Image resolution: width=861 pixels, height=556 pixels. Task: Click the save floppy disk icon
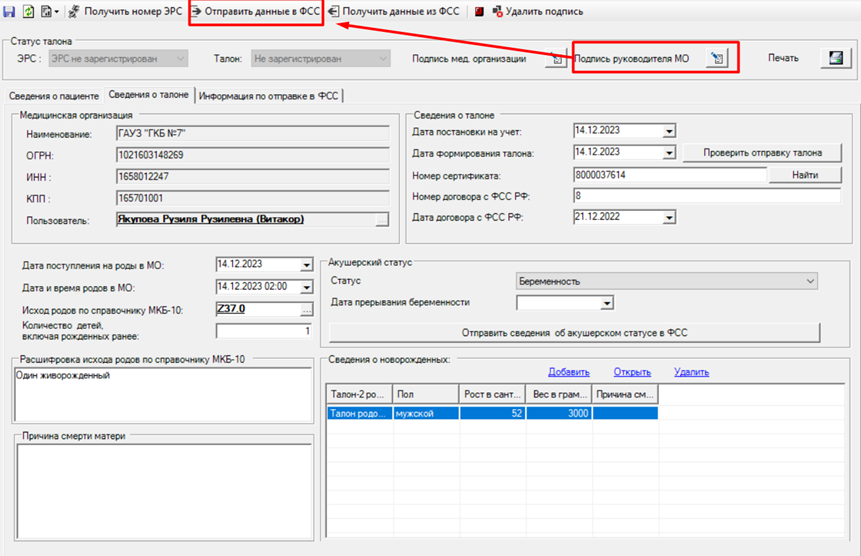tap(9, 12)
